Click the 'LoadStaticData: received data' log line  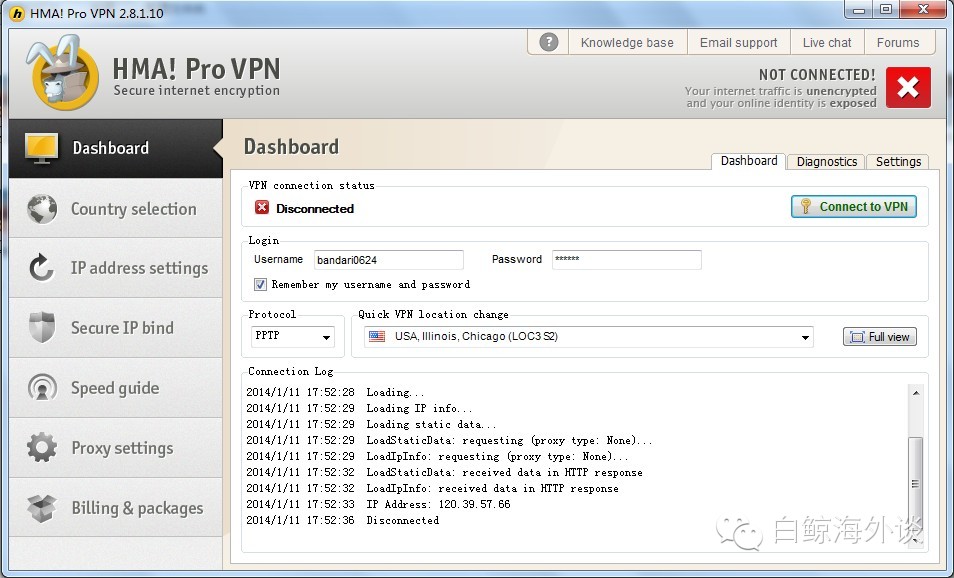pyautogui.click(x=445, y=472)
